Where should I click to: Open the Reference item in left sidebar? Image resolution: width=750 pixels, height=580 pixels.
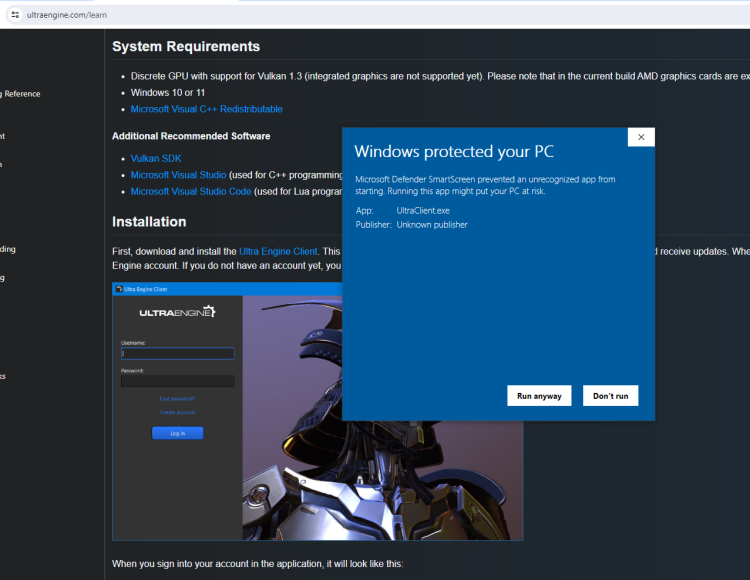[21, 94]
